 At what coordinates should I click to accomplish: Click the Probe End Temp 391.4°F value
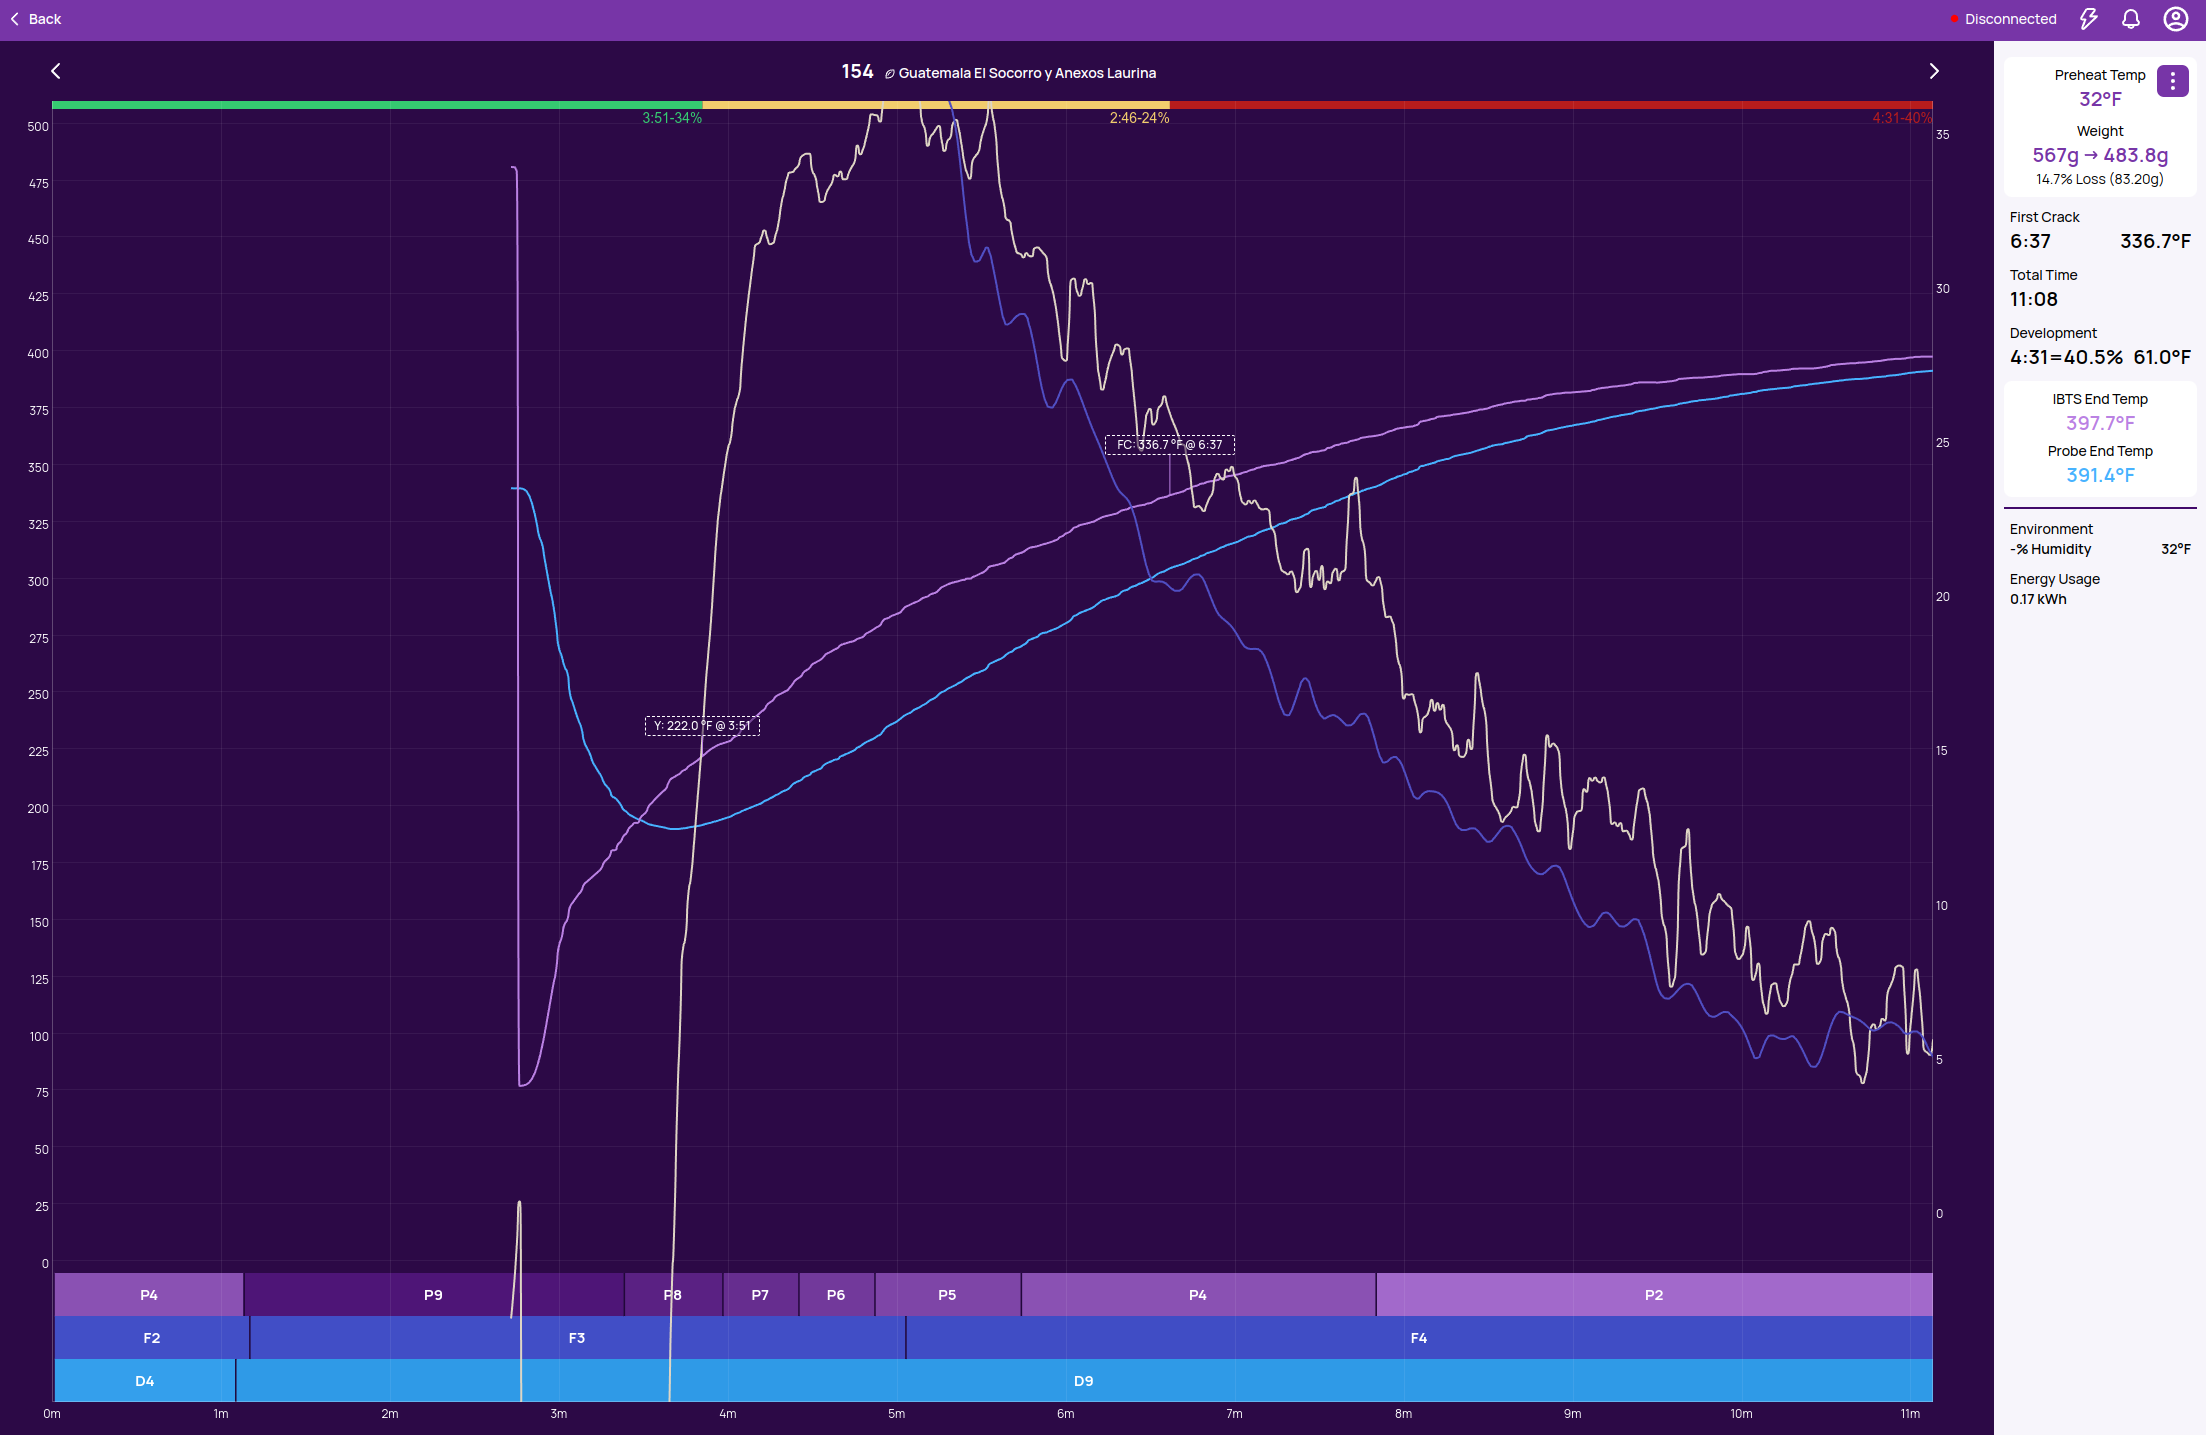[2100, 475]
